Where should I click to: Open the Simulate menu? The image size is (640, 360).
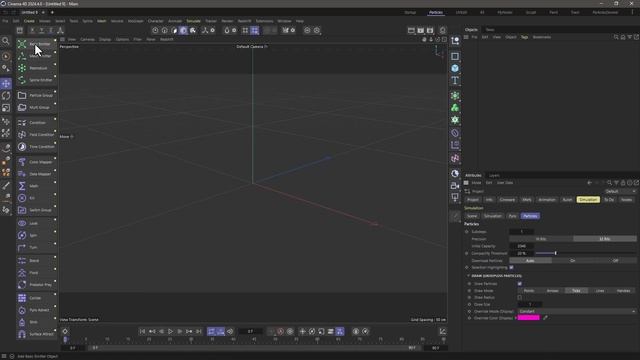coord(193,21)
